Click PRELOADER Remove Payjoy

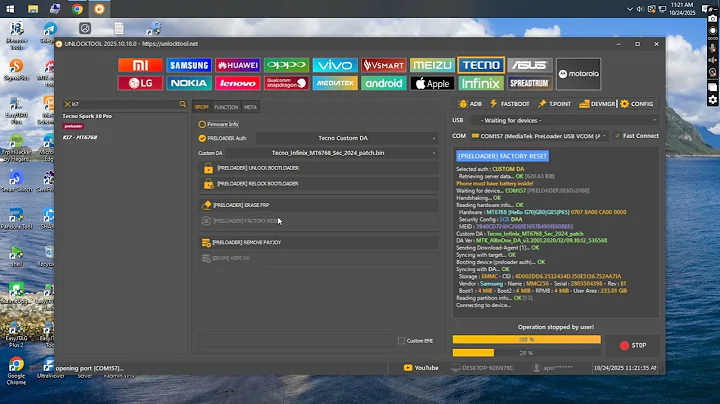coord(318,242)
